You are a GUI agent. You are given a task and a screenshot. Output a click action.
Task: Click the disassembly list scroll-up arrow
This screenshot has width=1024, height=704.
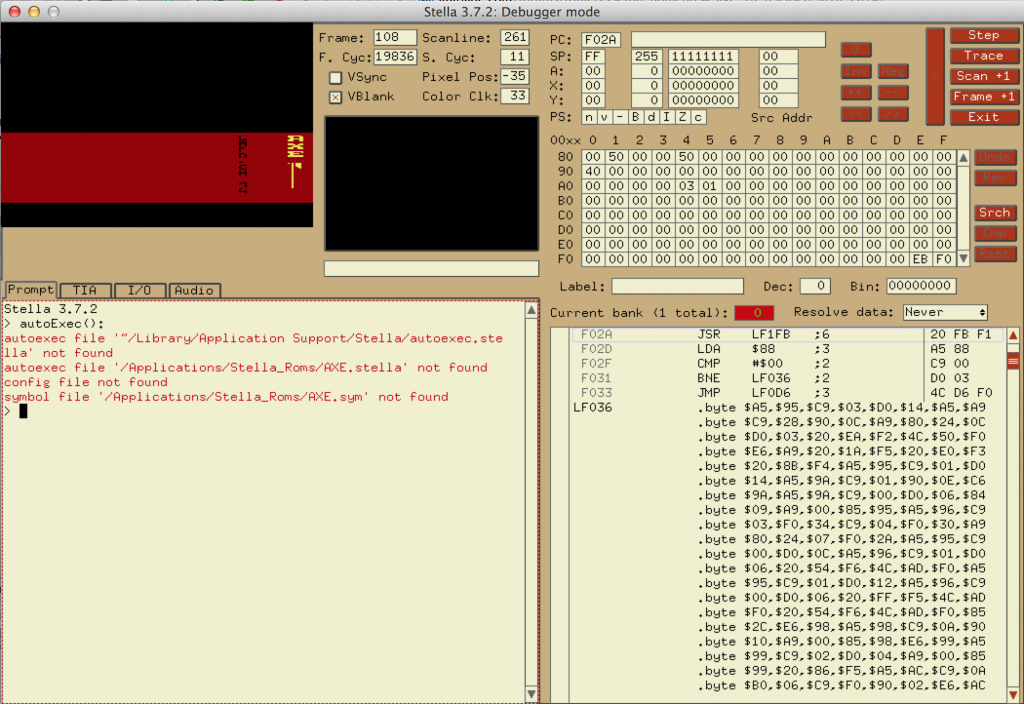coord(1013,335)
